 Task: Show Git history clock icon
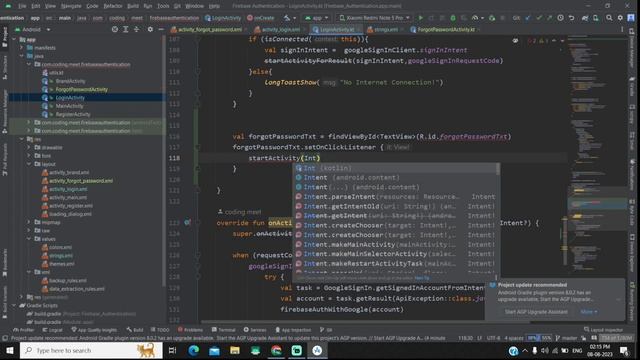[560, 18]
